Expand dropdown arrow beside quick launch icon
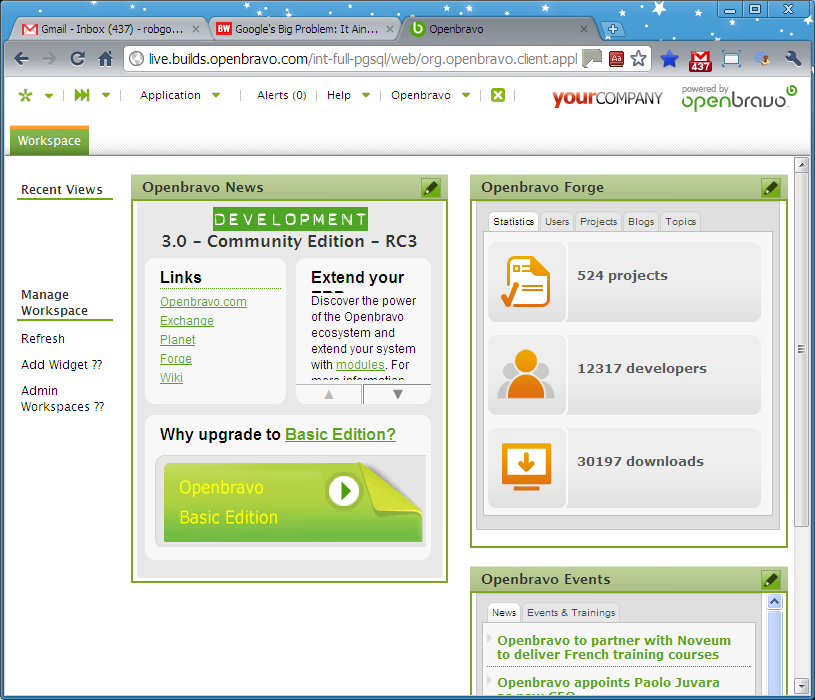The height and width of the screenshot is (700, 815). coord(106,96)
